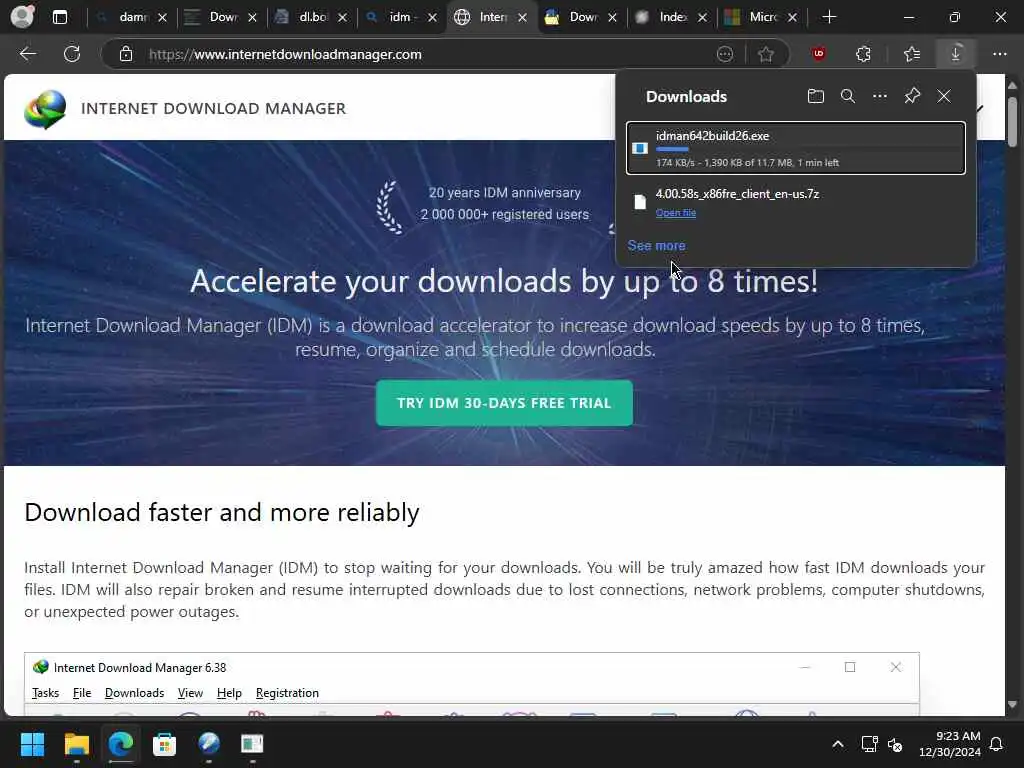1024x768 pixels.
Task: Click Registration menu in IDM screenshot
Action: click(x=287, y=693)
